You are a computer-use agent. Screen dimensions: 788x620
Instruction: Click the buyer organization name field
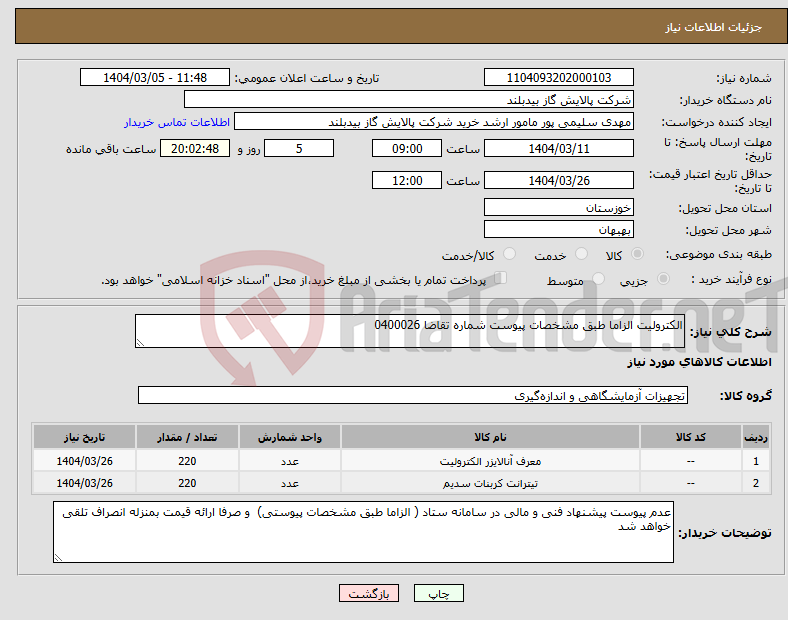[x=409, y=99]
